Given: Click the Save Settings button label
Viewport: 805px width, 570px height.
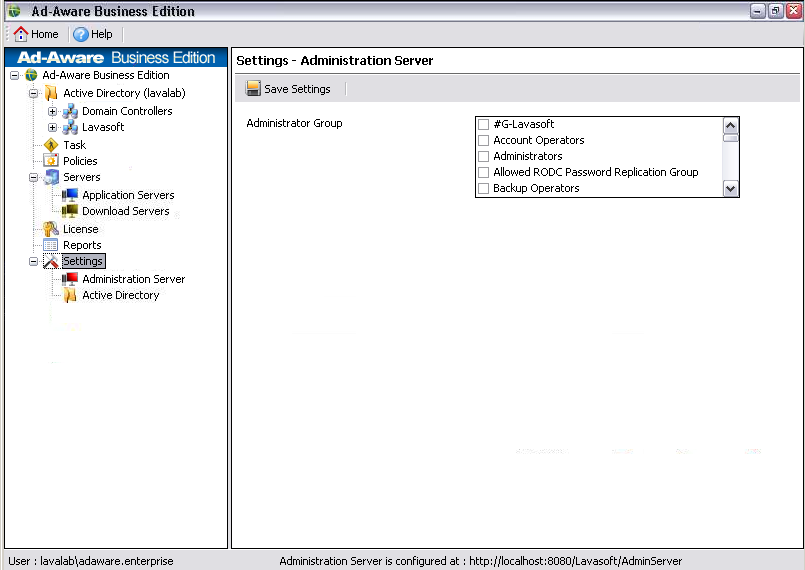Looking at the screenshot, I should (x=297, y=89).
